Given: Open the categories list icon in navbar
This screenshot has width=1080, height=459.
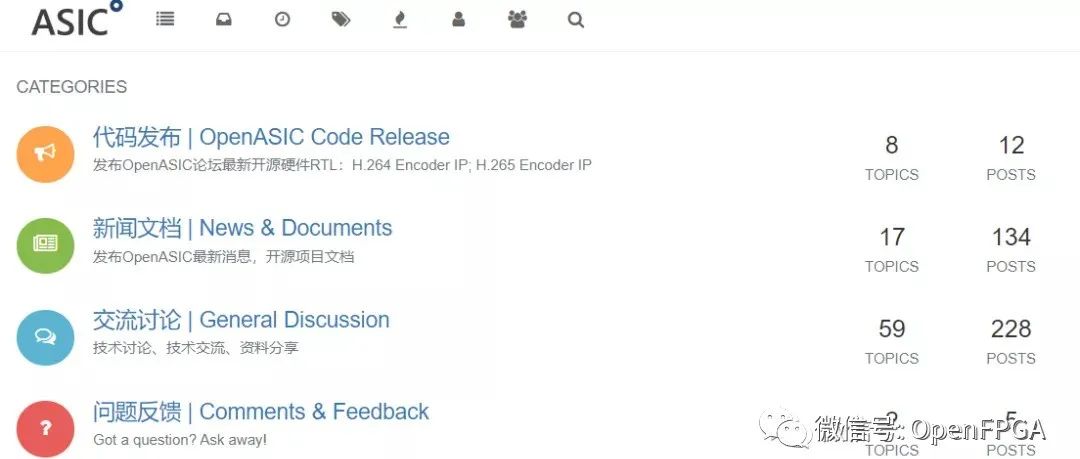Looking at the screenshot, I should pos(165,19).
